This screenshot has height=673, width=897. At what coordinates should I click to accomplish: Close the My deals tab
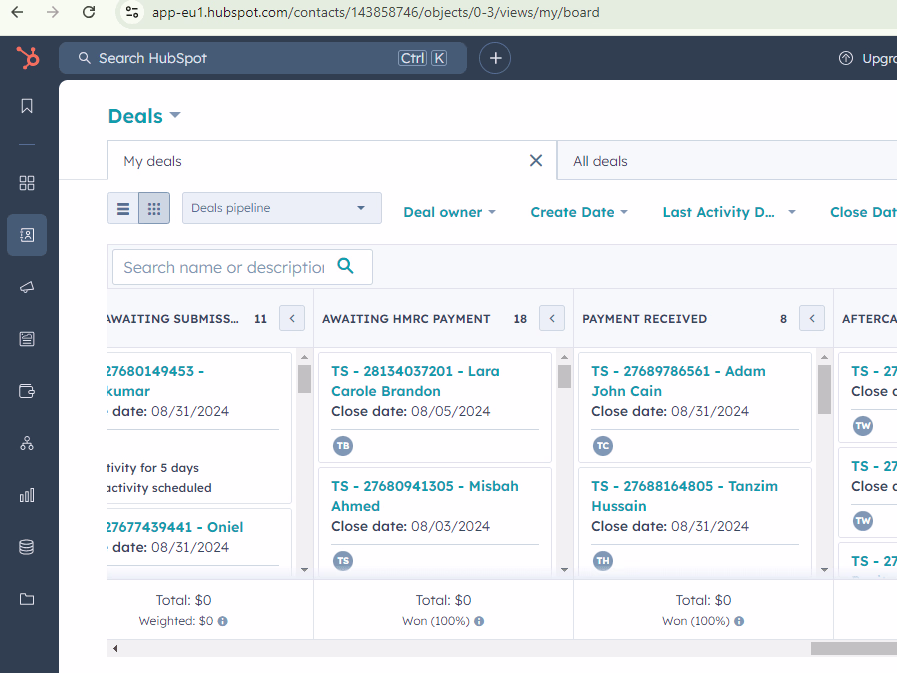pos(535,161)
